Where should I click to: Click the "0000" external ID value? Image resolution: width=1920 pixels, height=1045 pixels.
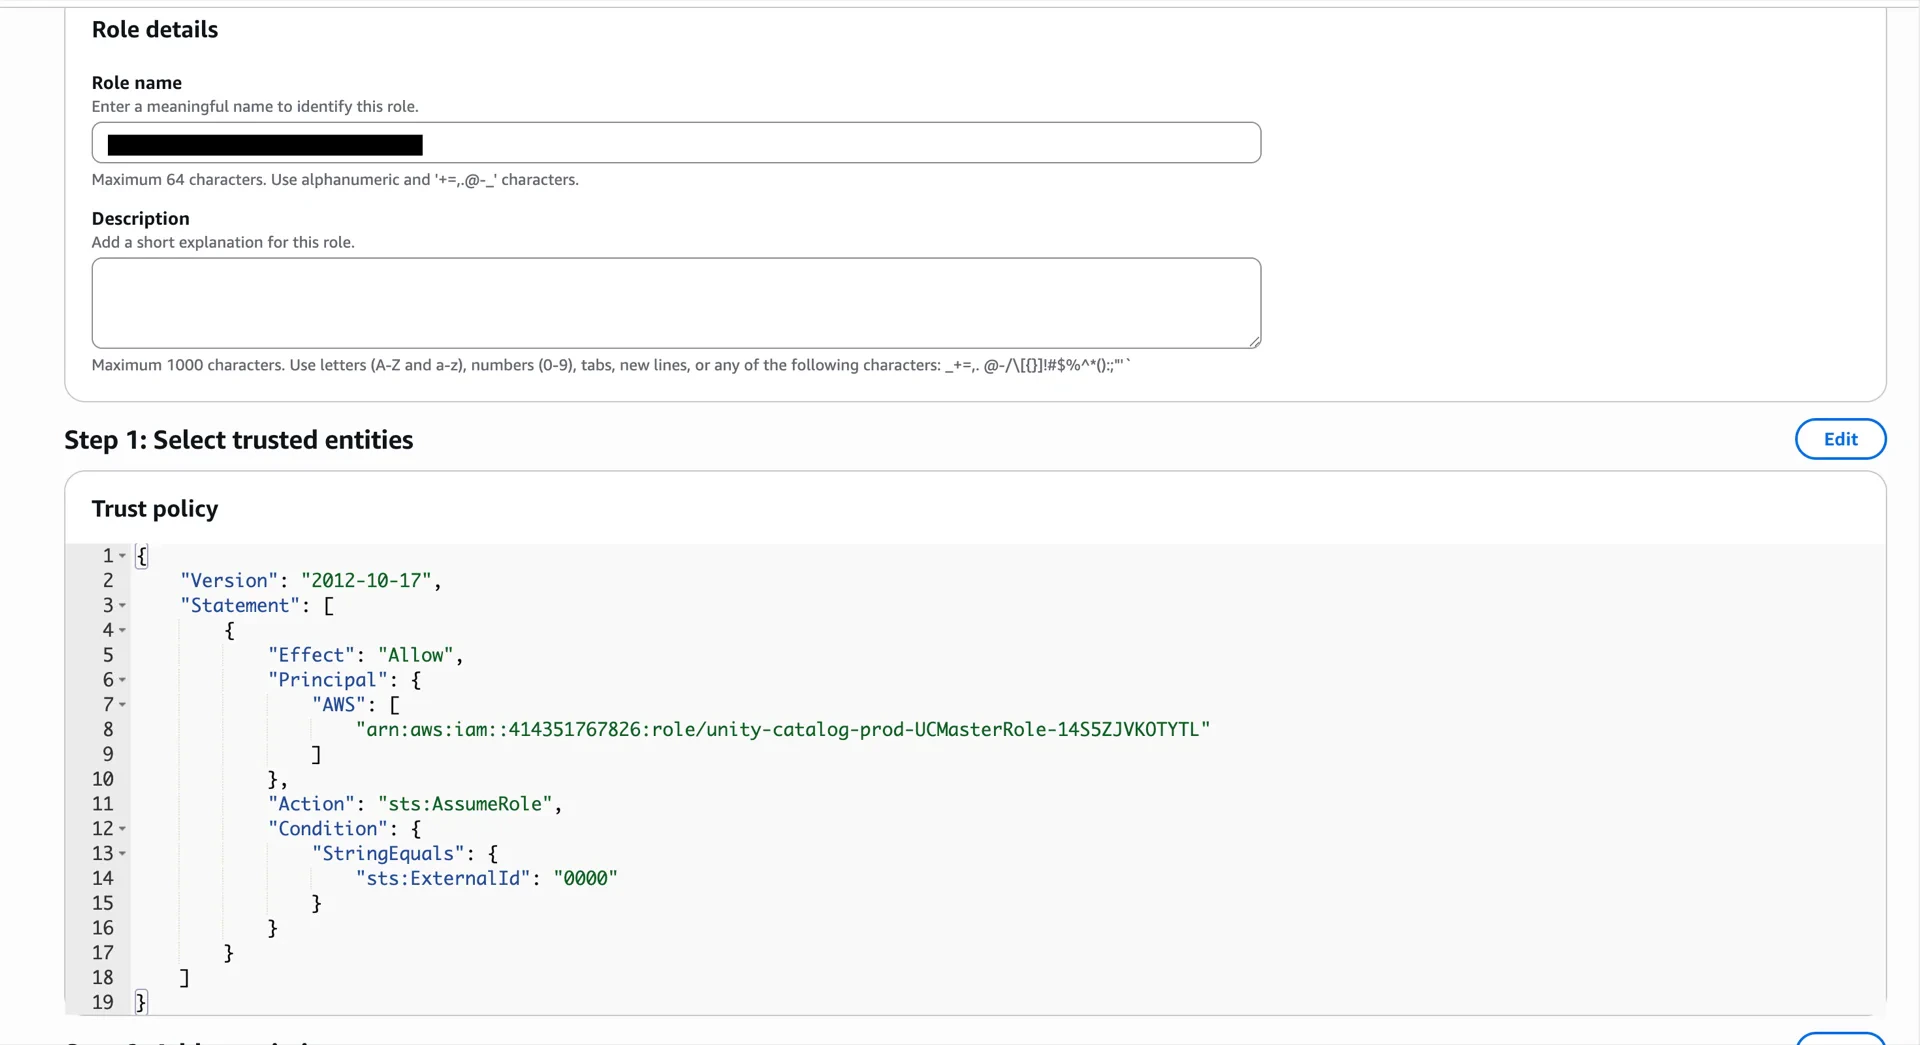tap(586, 879)
